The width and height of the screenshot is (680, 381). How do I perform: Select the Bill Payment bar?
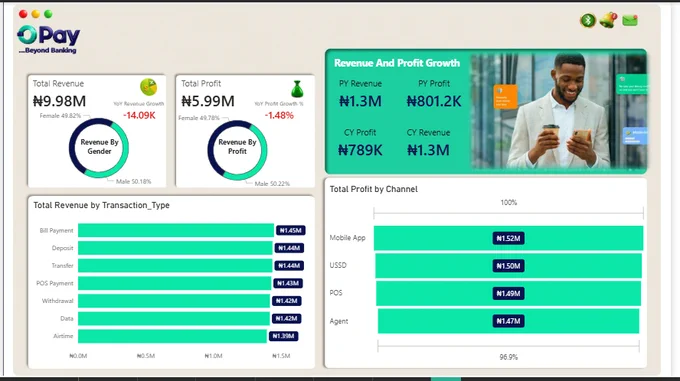[x=176, y=230]
